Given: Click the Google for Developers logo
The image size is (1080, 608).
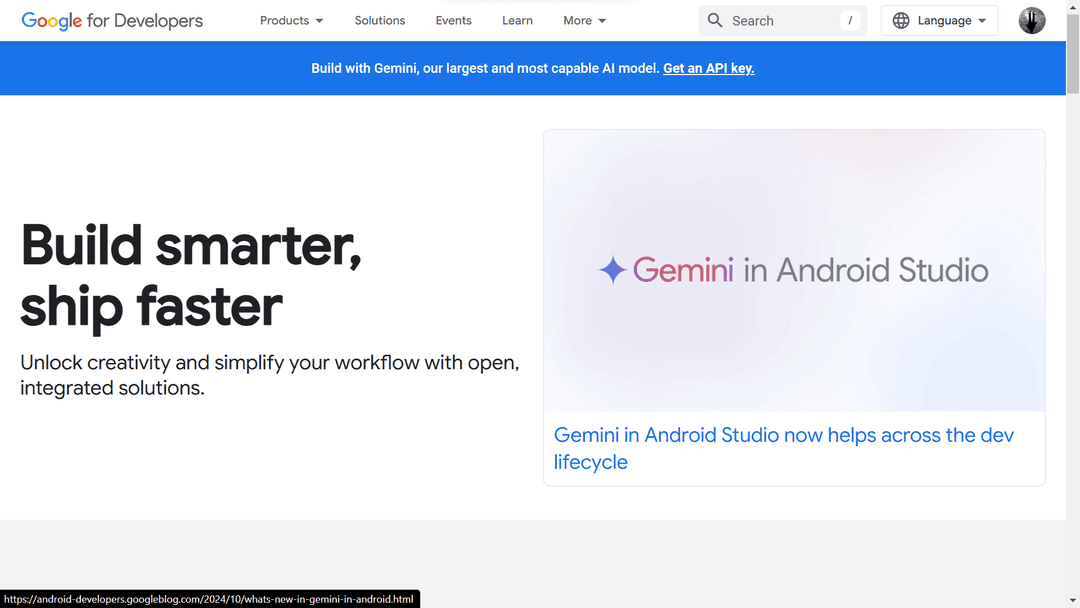Looking at the screenshot, I should [x=112, y=20].
